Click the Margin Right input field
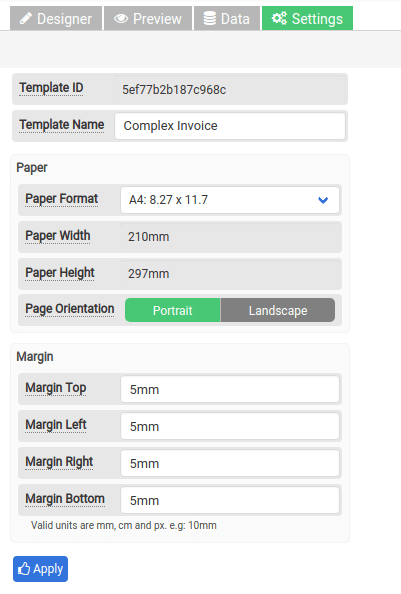The height and width of the screenshot is (594, 401). 230,463
